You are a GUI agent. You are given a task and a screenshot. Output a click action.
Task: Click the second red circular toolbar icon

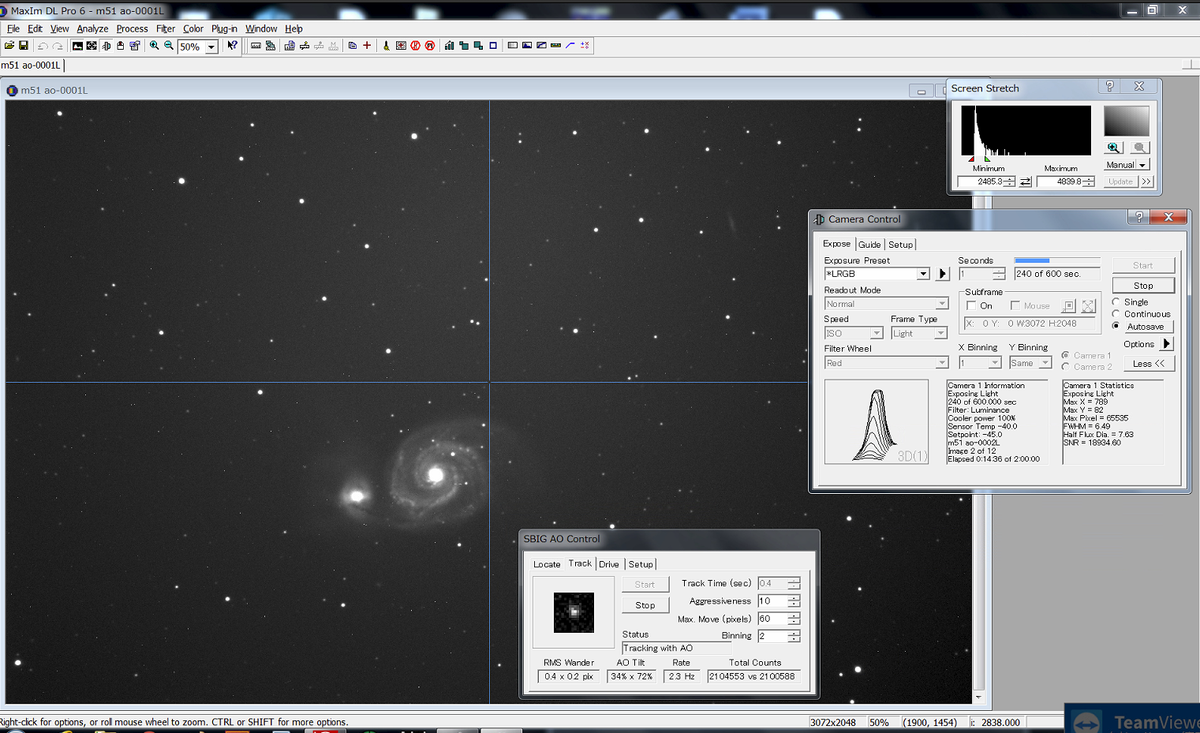pyautogui.click(x=429, y=46)
